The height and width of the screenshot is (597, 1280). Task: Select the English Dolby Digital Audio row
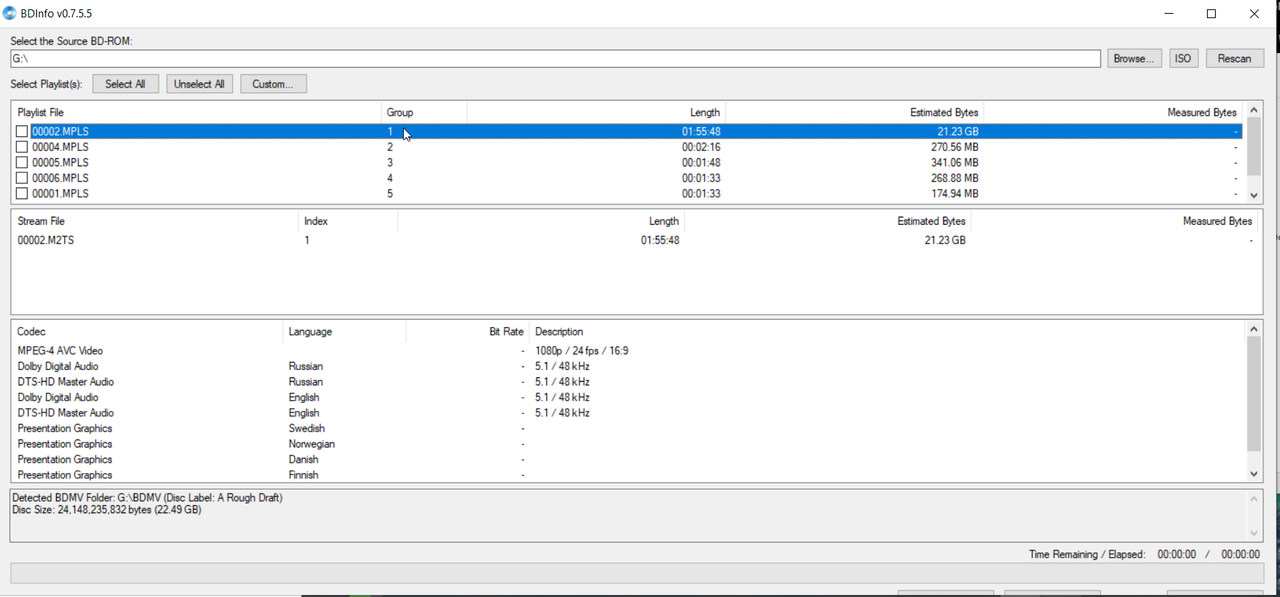(x=629, y=397)
